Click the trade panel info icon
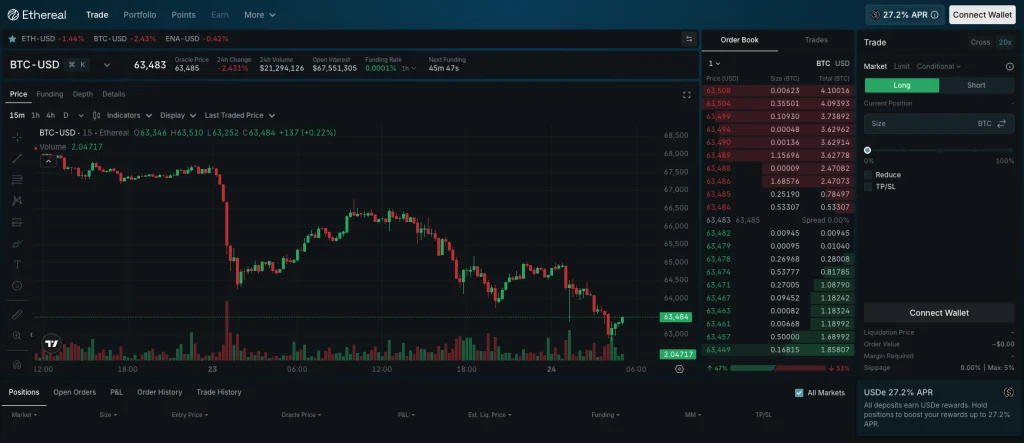Image resolution: width=1024 pixels, height=443 pixels. (1010, 67)
